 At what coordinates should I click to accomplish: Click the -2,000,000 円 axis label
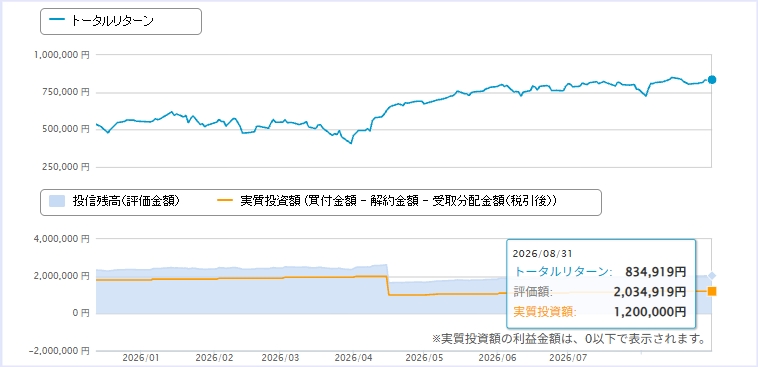[x=59, y=351]
